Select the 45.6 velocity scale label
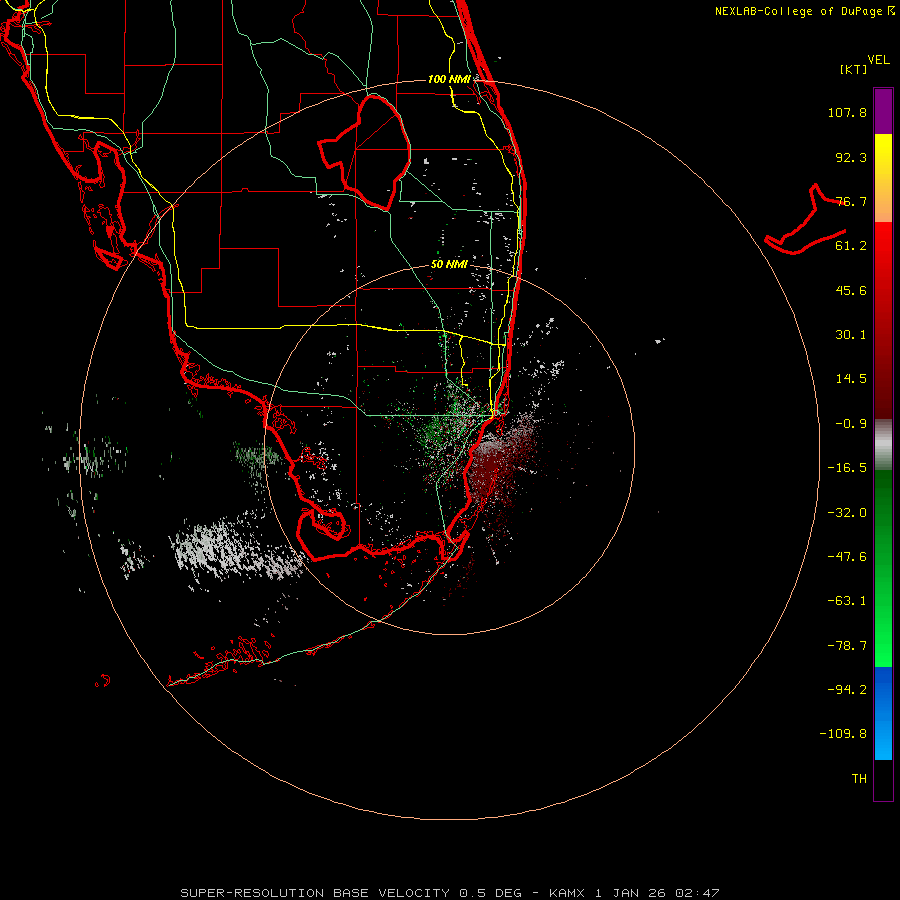This screenshot has width=900, height=900. tap(851, 290)
